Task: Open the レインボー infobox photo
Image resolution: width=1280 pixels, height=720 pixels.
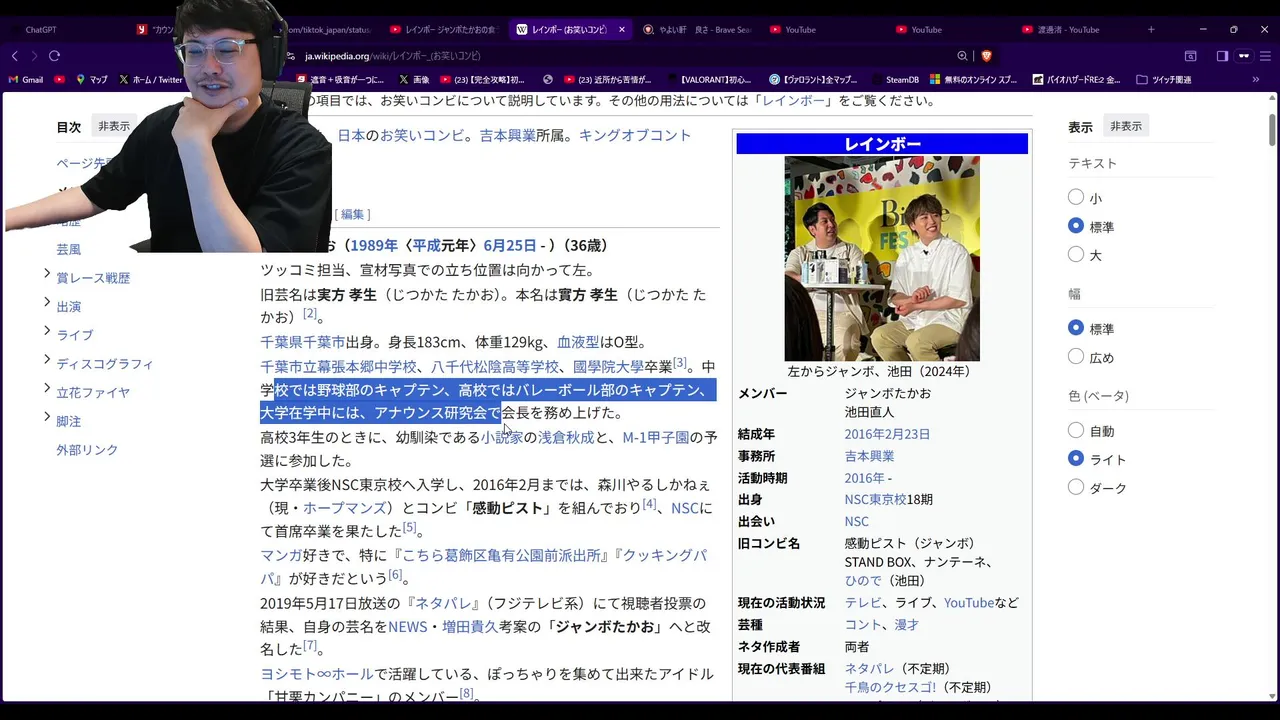Action: 882,258
